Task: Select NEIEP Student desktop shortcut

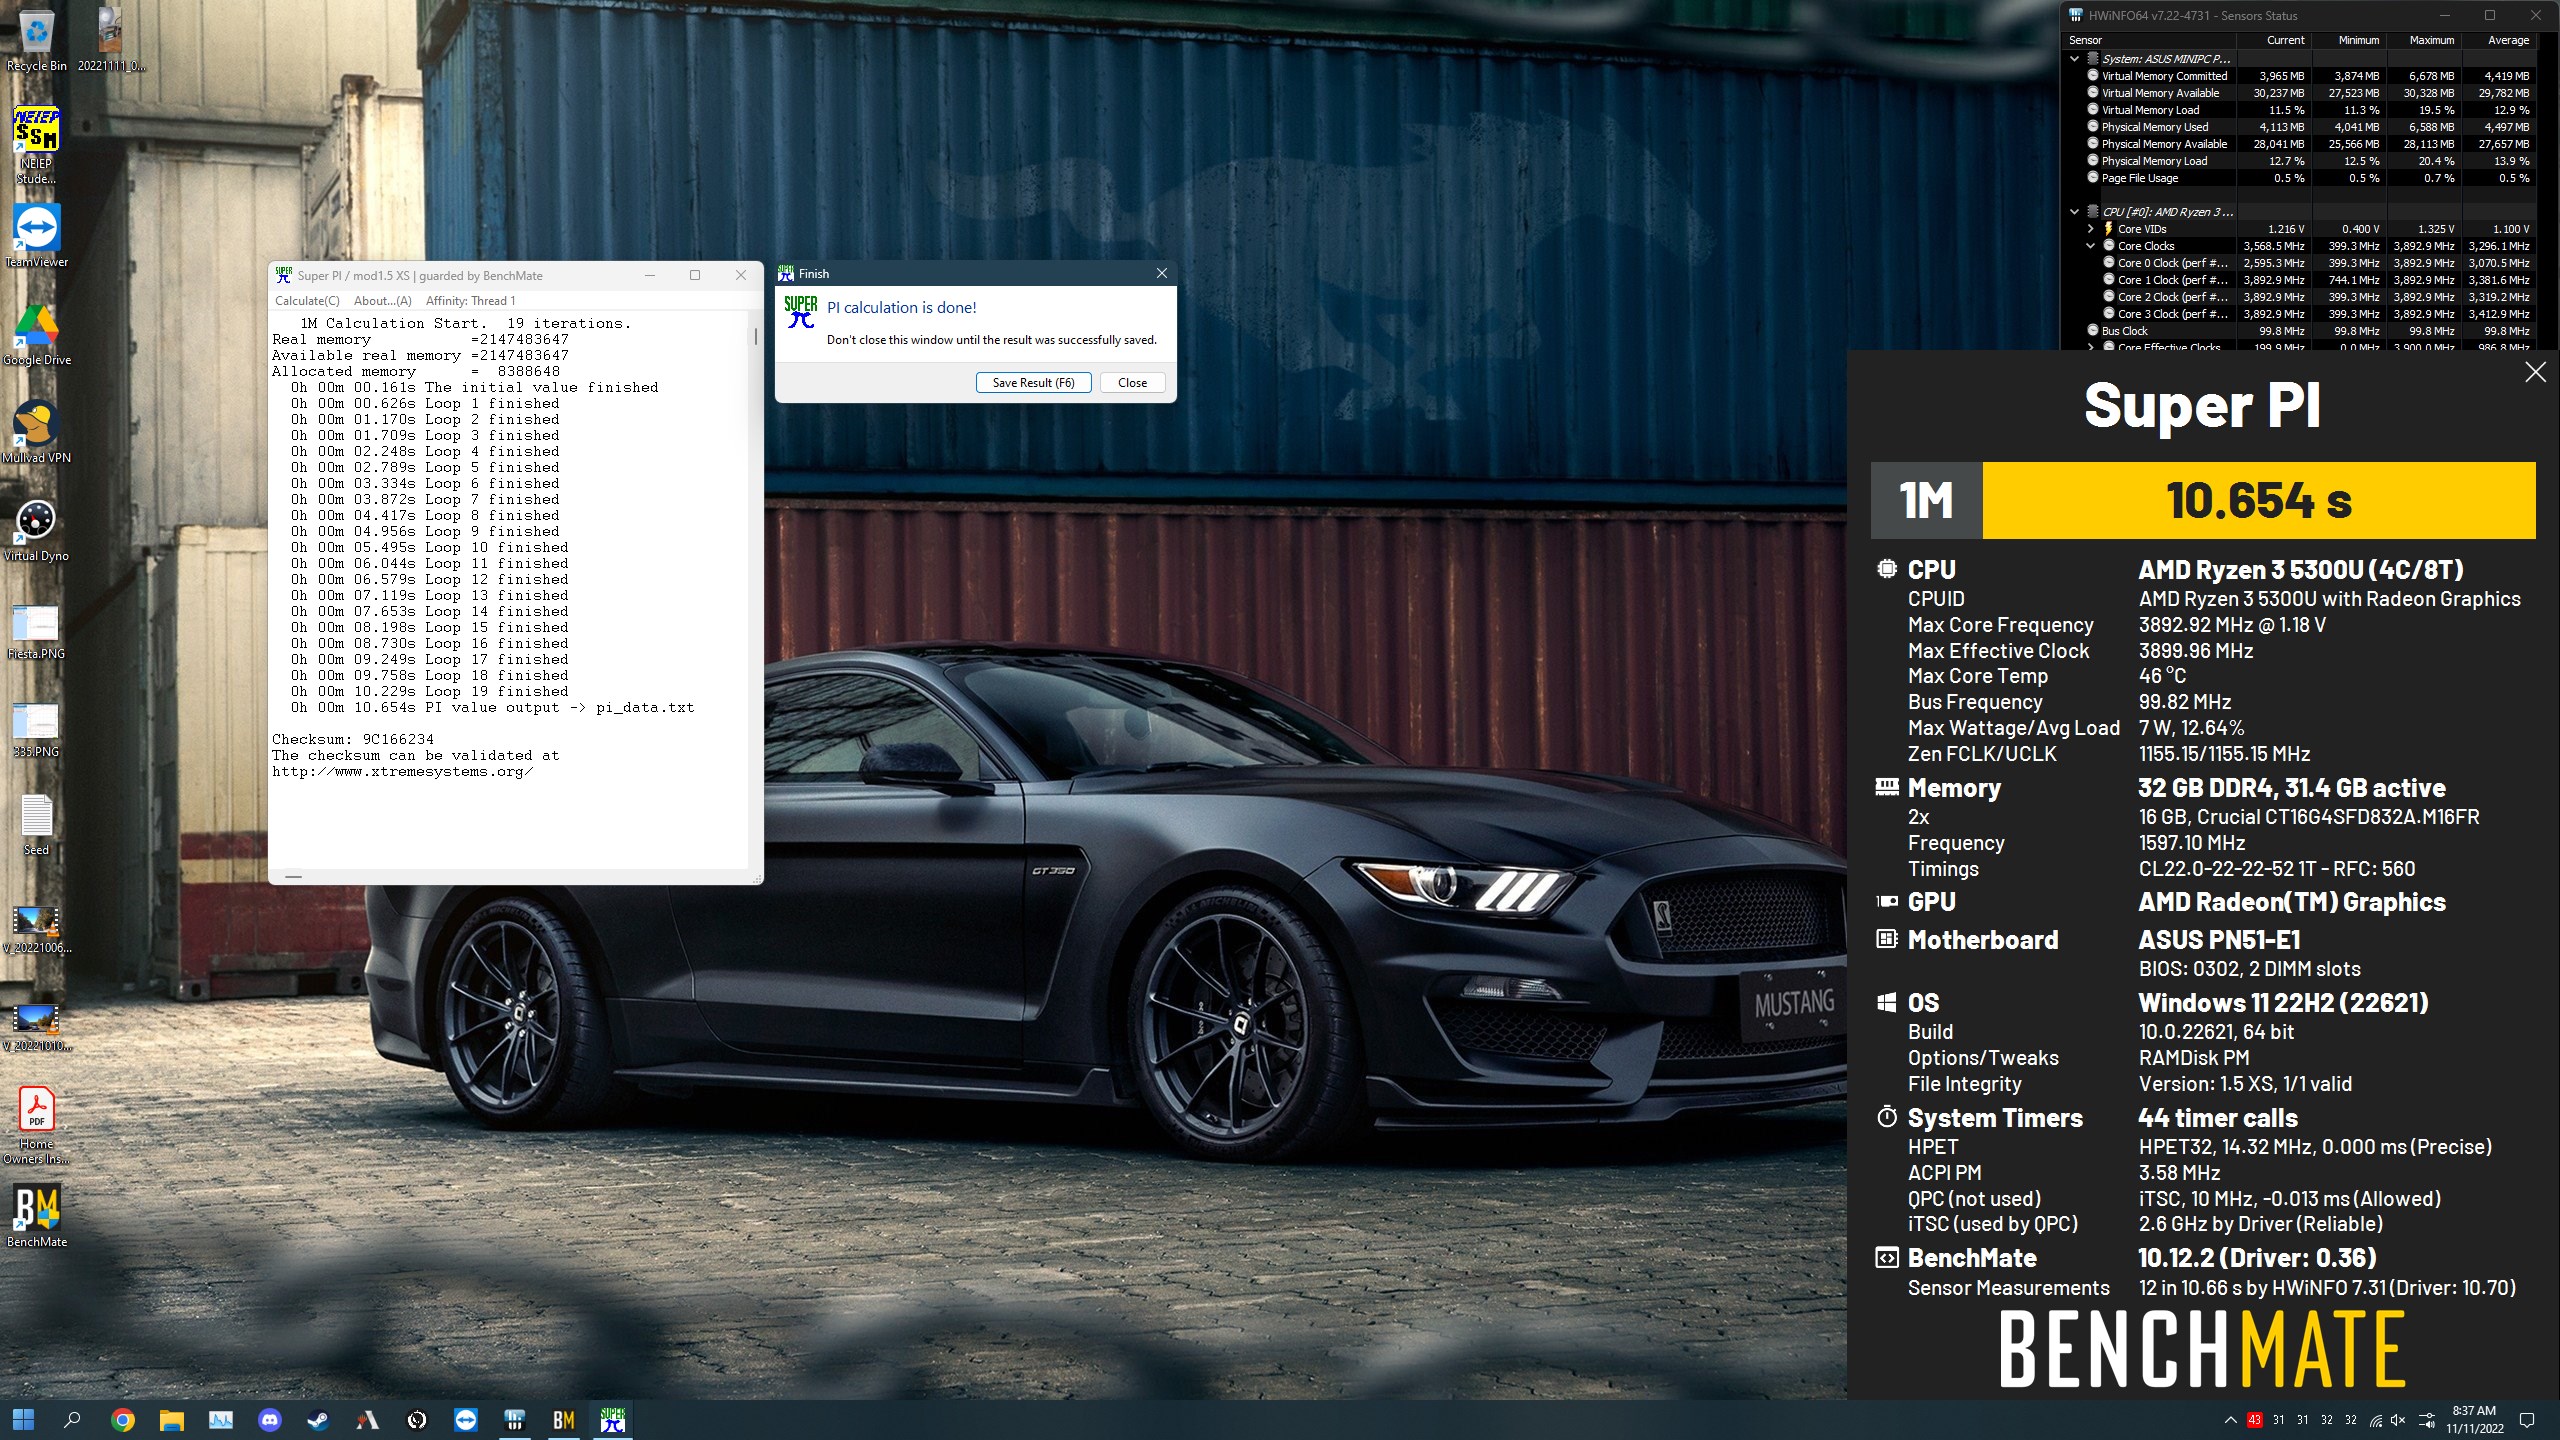Action: tap(36, 146)
